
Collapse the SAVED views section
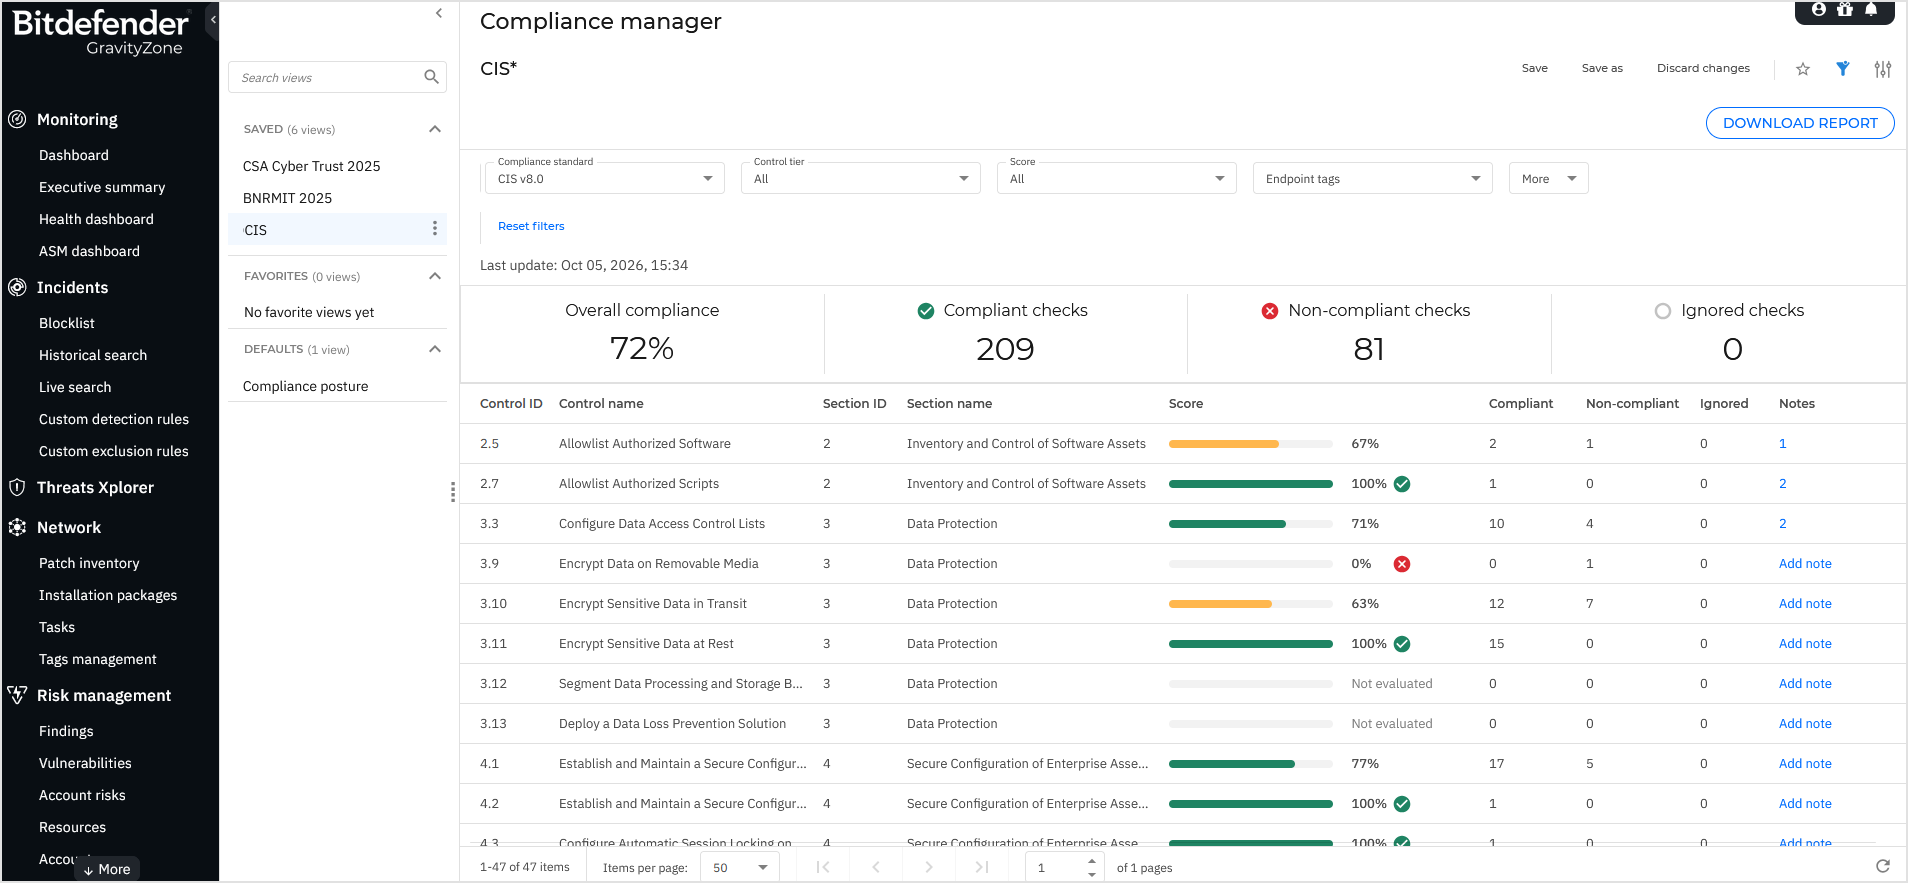pyautogui.click(x=435, y=129)
